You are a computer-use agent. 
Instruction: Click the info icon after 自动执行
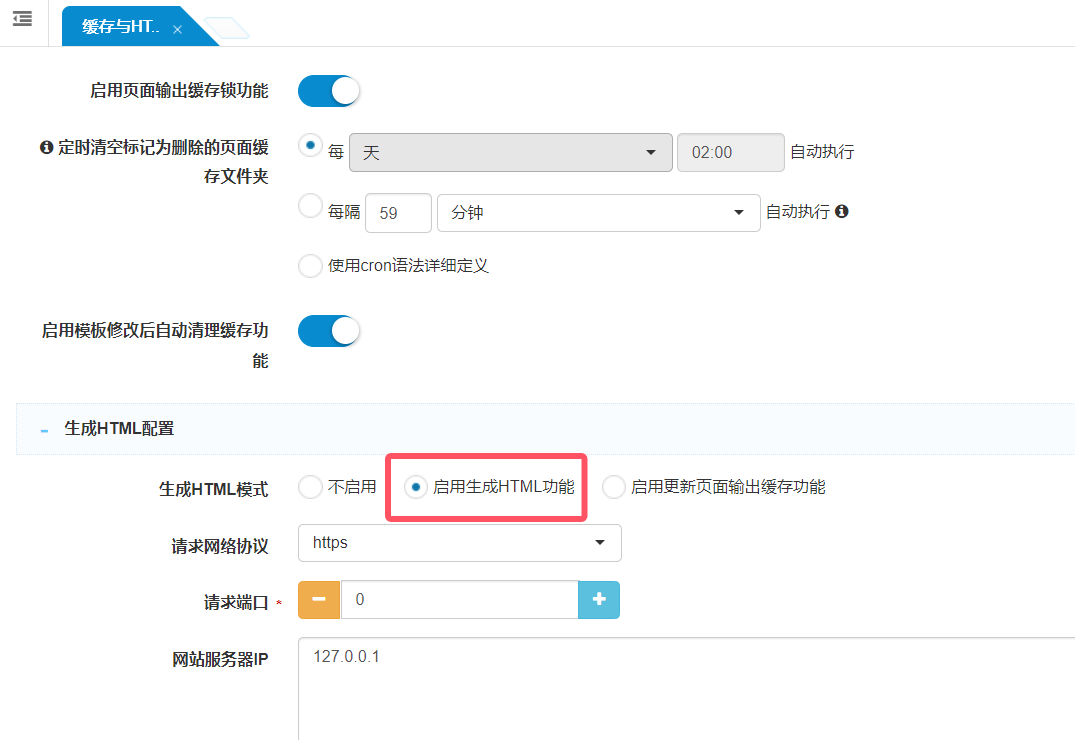tap(841, 212)
